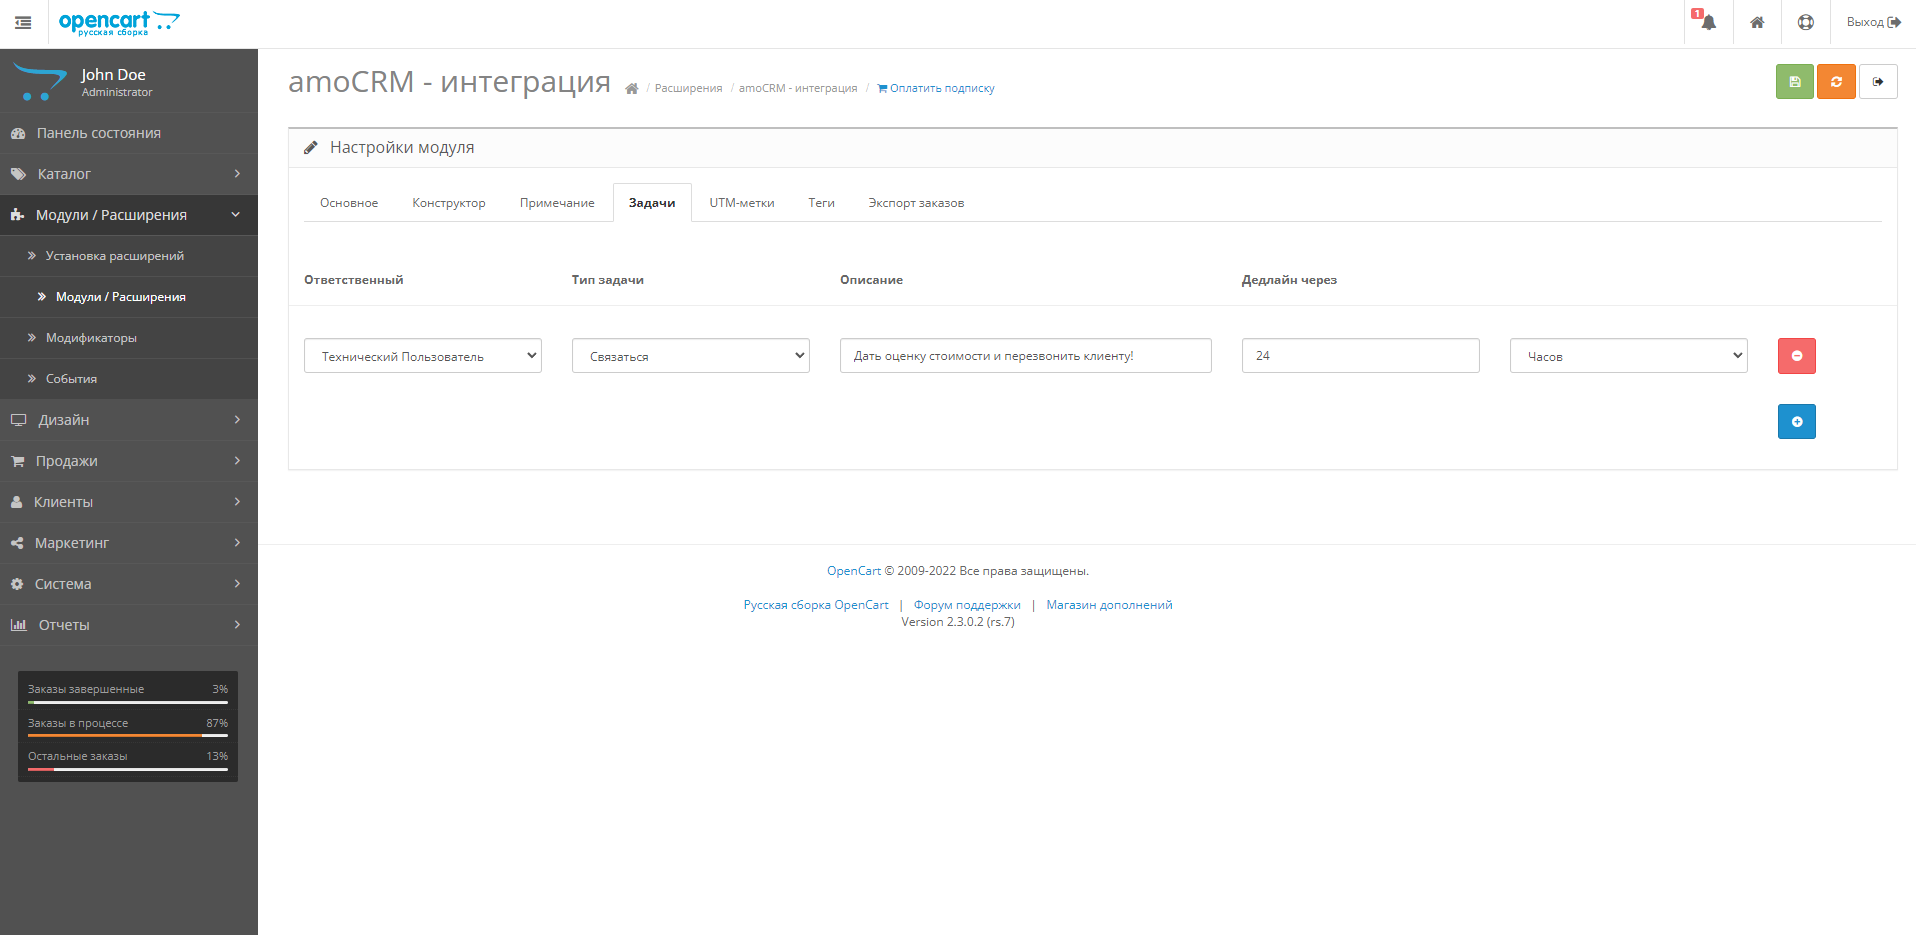
Task: Open Форум поддержки in footer
Action: [967, 604]
